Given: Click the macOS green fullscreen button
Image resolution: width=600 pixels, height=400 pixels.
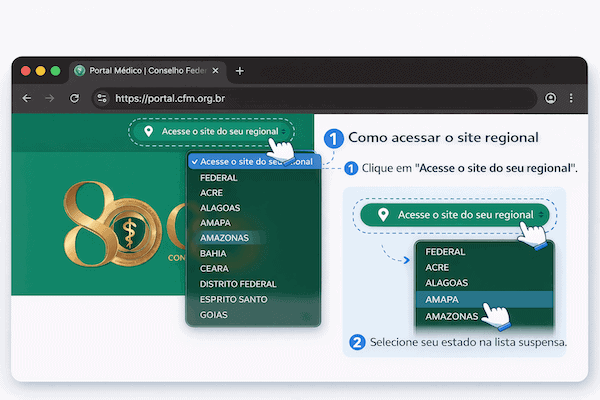Looking at the screenshot, I should pyautogui.click(x=55, y=71).
